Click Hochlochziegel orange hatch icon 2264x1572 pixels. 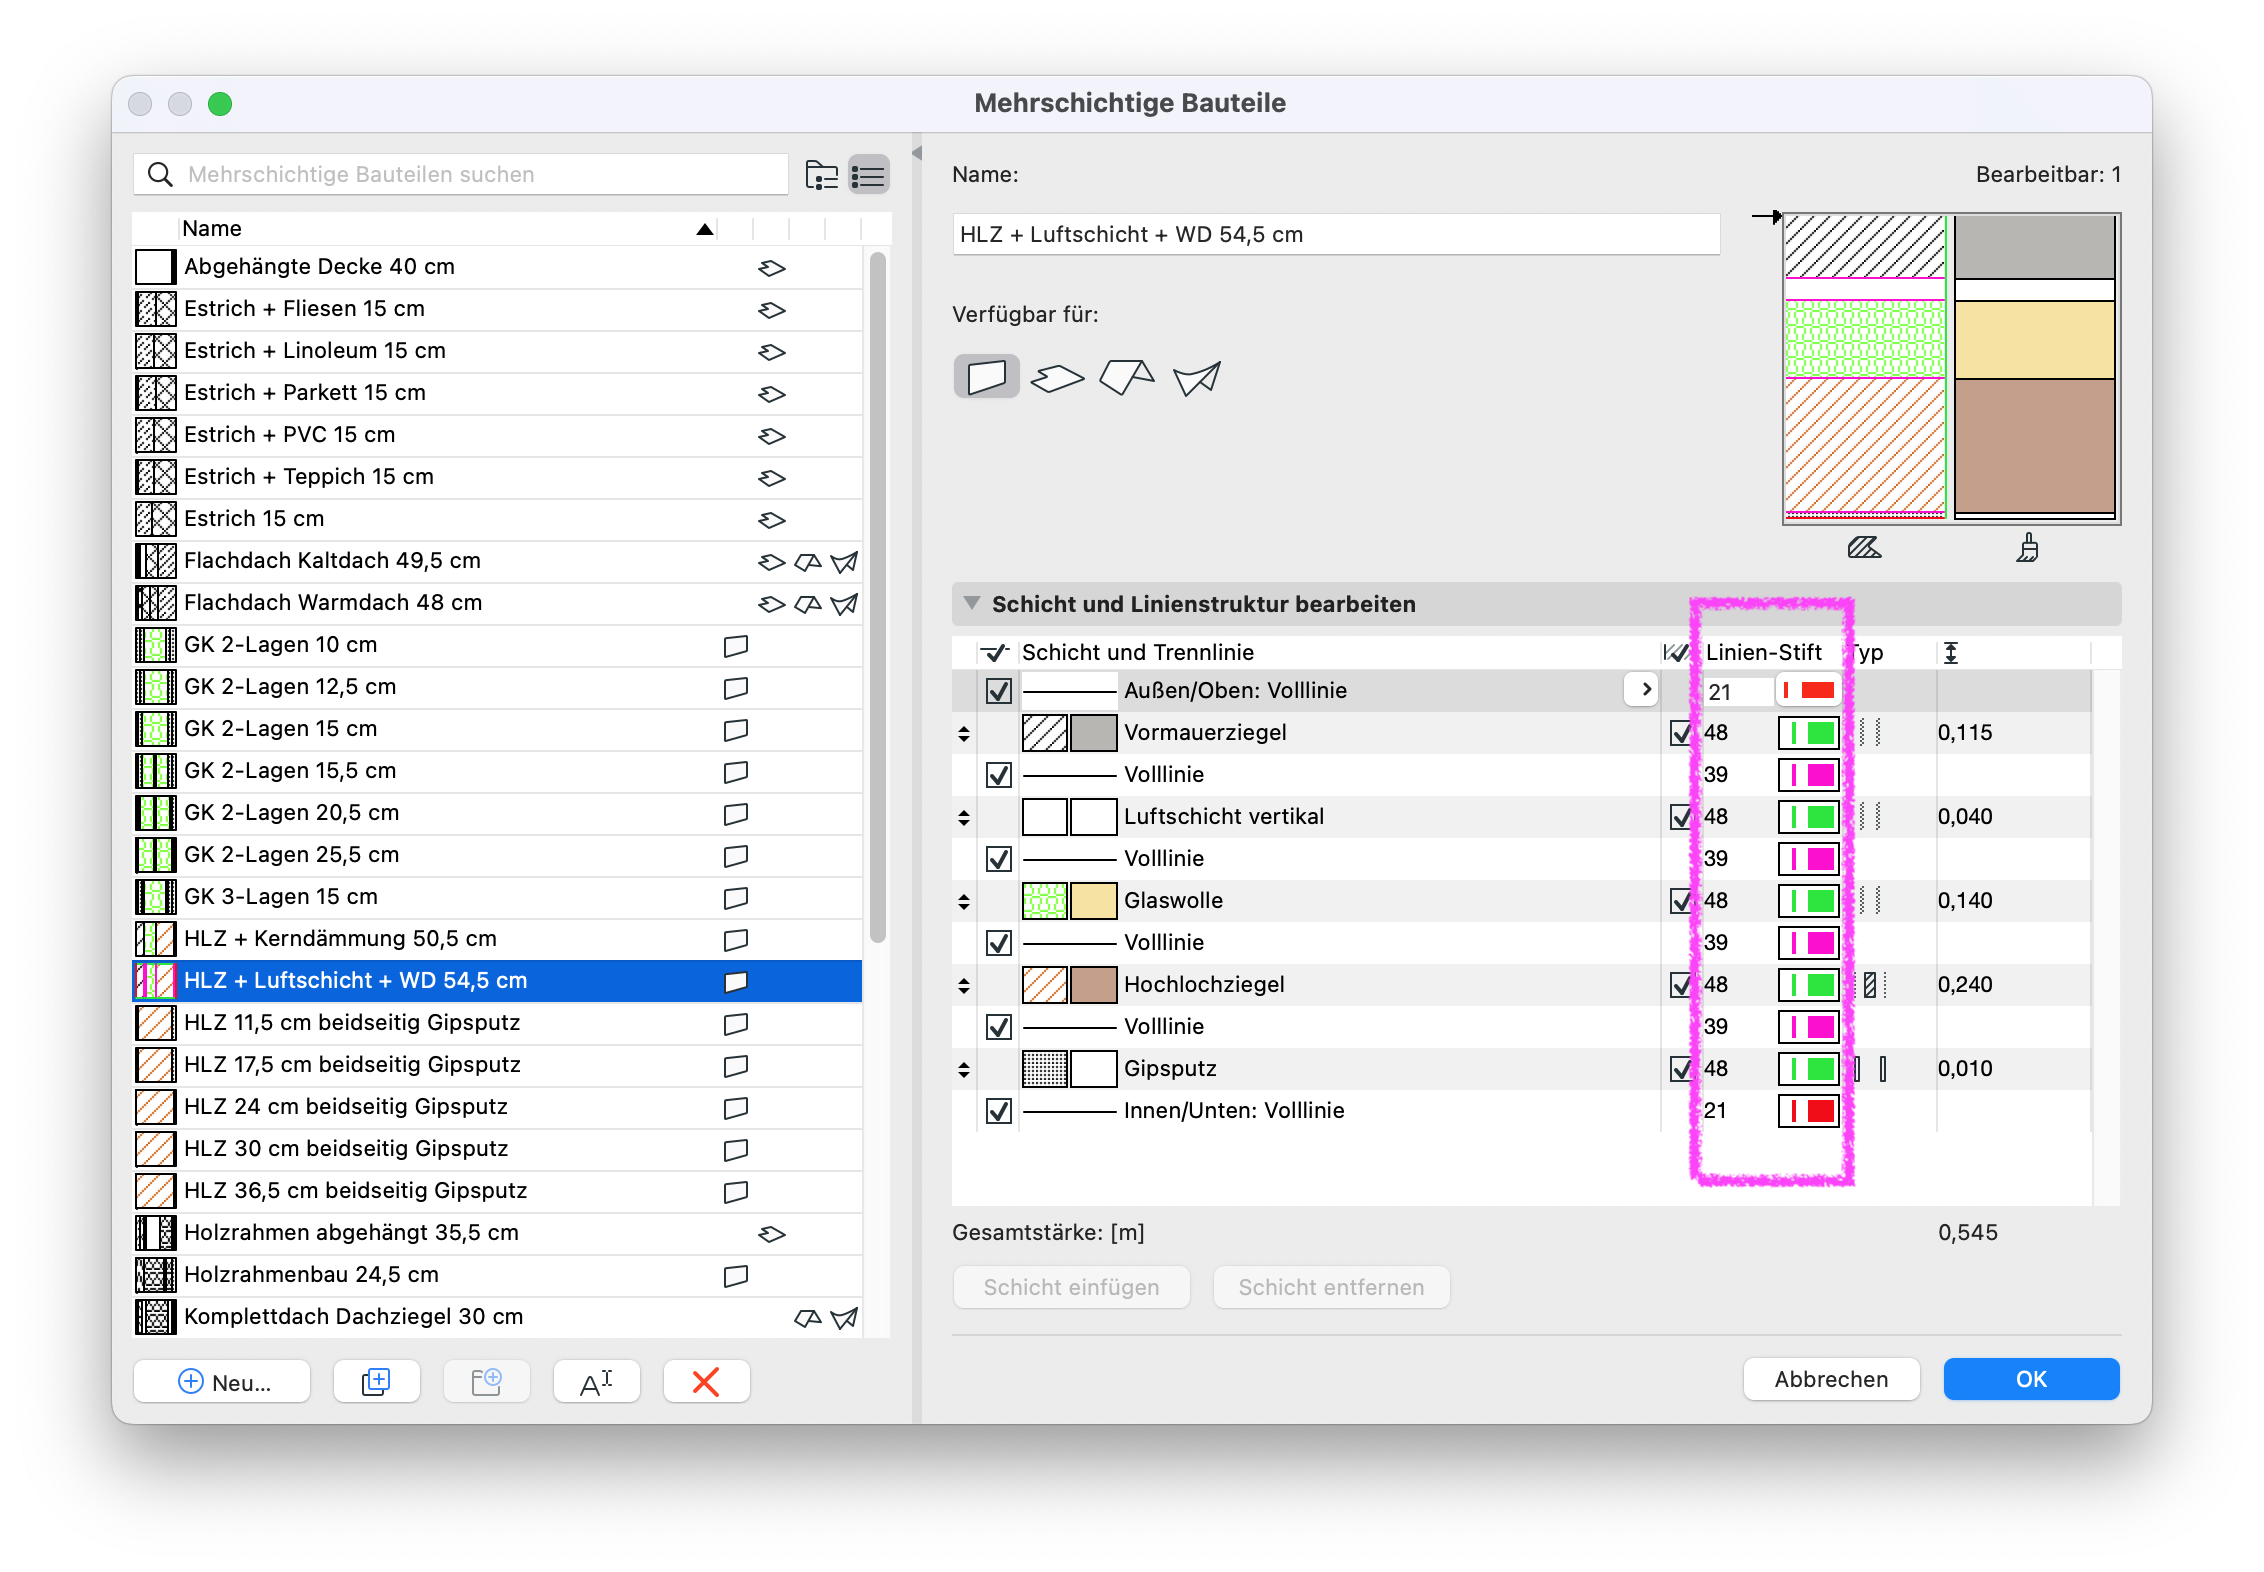coord(1044,985)
